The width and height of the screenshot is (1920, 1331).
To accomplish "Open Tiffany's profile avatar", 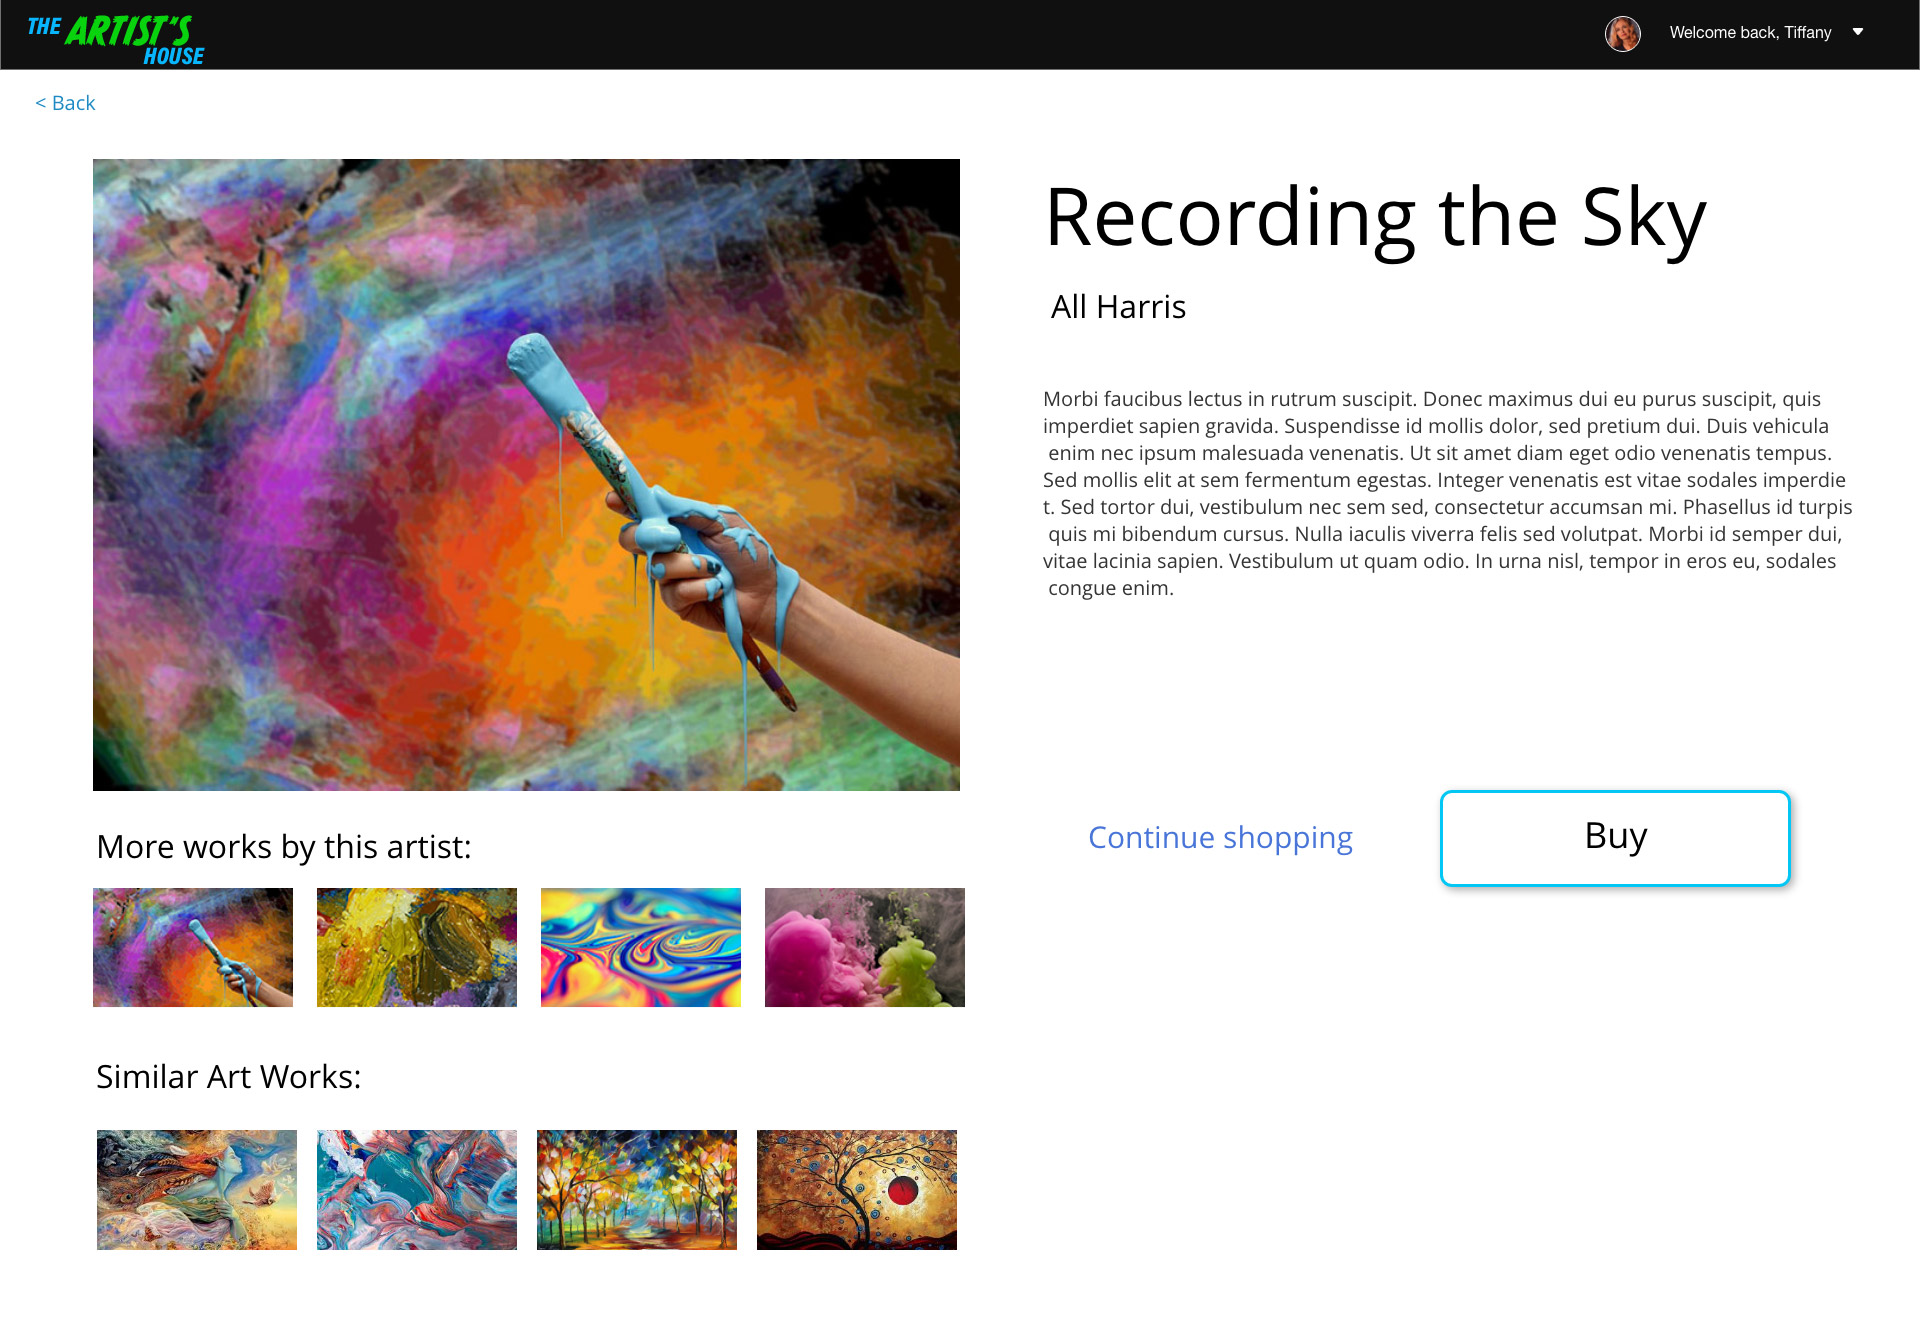I will point(1622,33).
